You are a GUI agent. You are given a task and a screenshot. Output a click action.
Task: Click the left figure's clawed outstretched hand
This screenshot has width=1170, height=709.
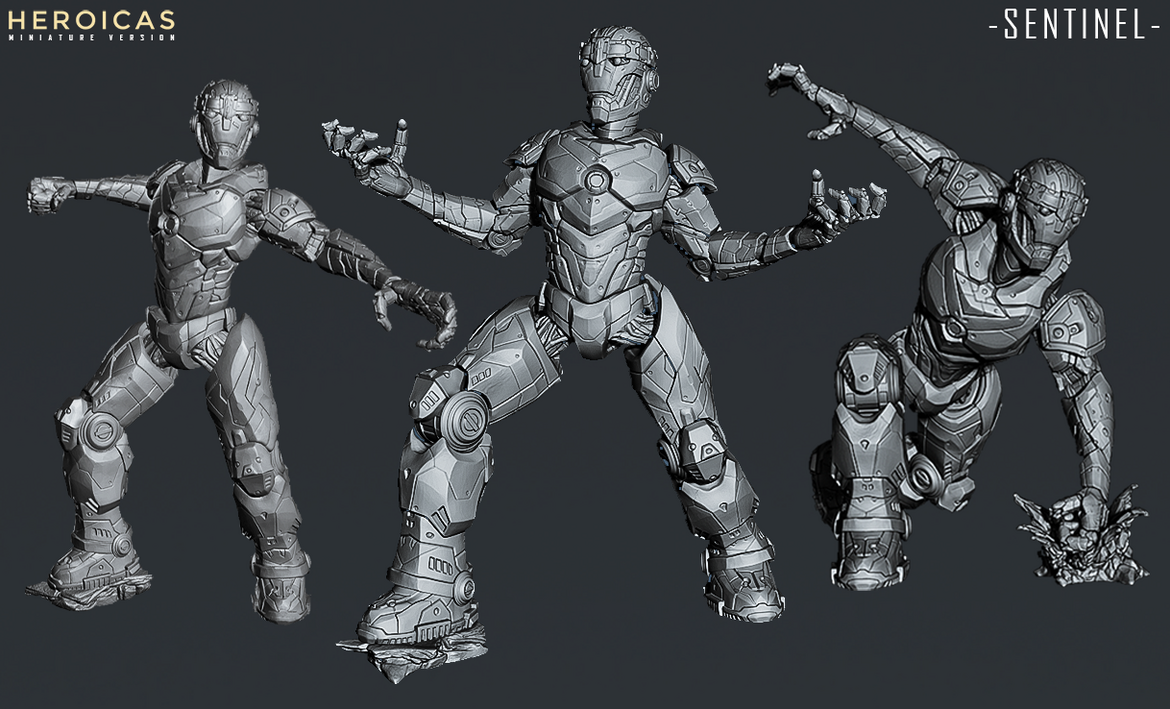click(x=422, y=312)
